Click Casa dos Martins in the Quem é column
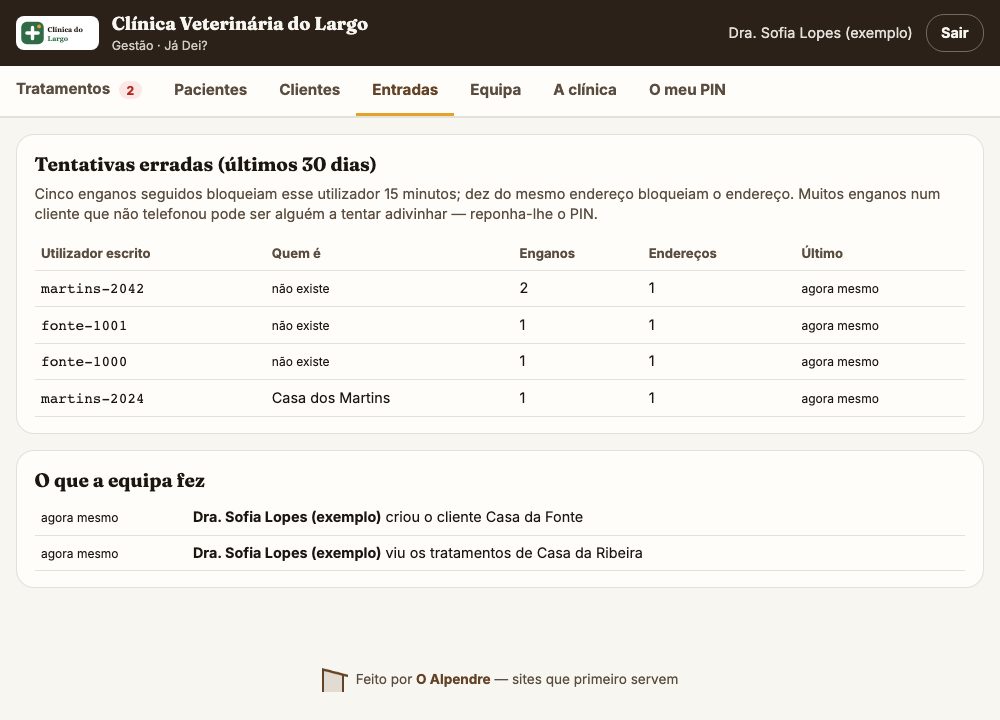The image size is (1000, 720). pos(330,398)
